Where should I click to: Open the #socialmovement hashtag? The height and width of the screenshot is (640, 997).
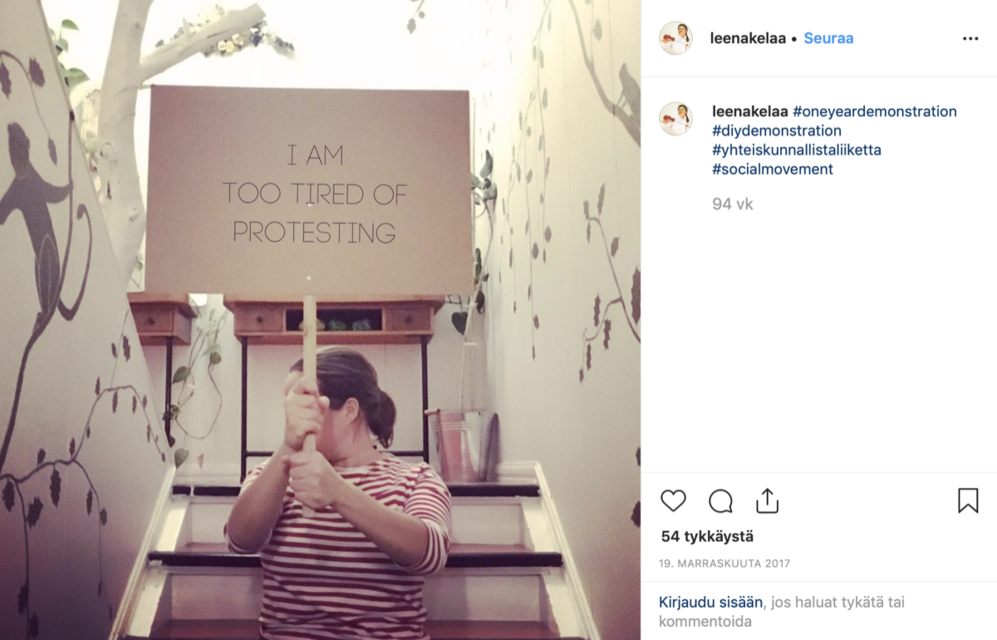coord(772,169)
